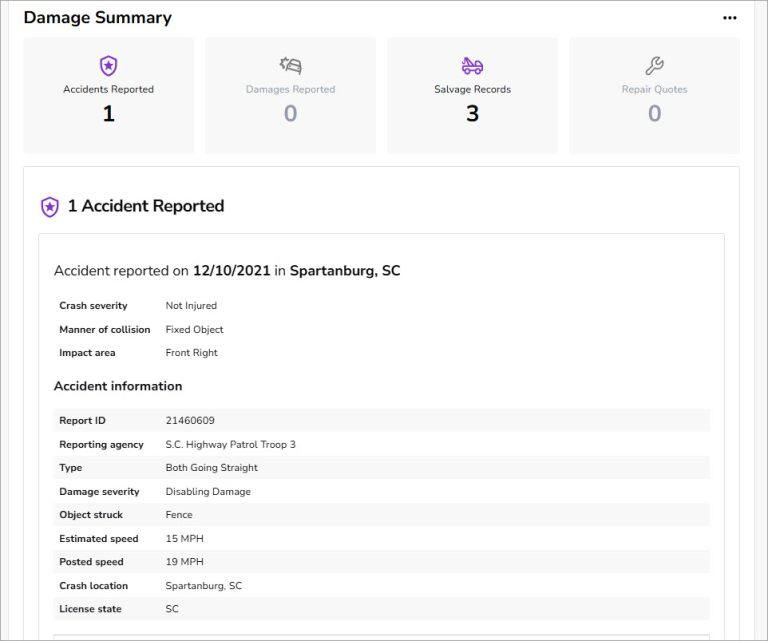Click the Salvage Records tow truck icon
Screen dimensions: 768x641
click(x=472, y=66)
